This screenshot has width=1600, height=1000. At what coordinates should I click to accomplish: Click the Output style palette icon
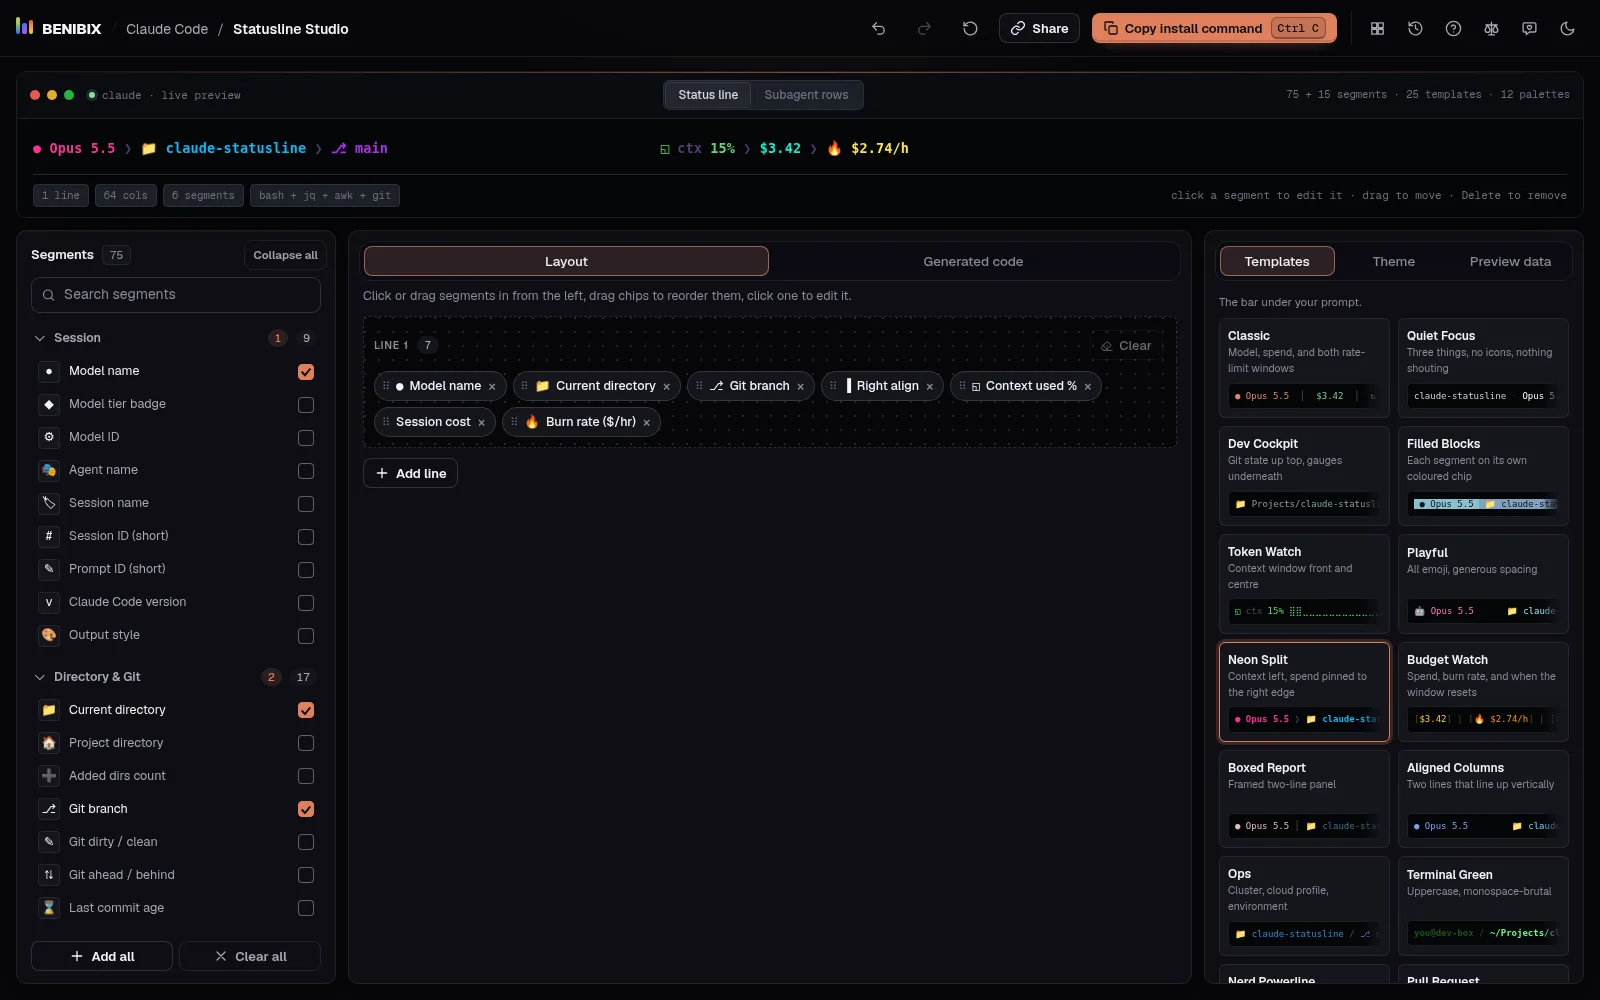coord(49,635)
